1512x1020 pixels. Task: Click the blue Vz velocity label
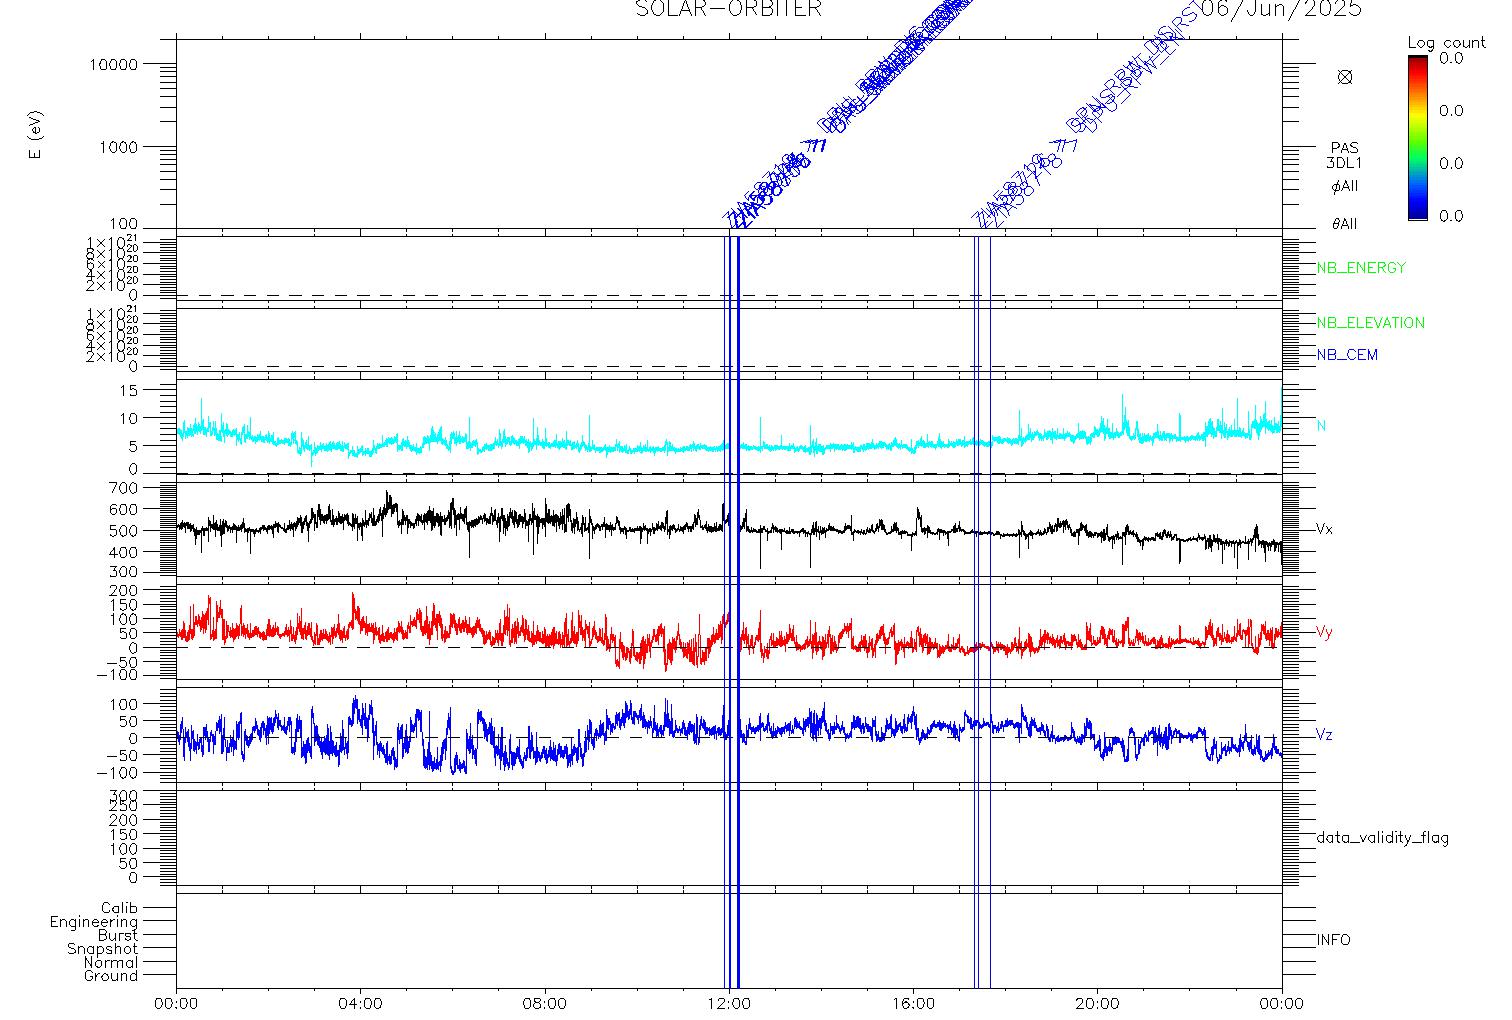tap(1324, 735)
